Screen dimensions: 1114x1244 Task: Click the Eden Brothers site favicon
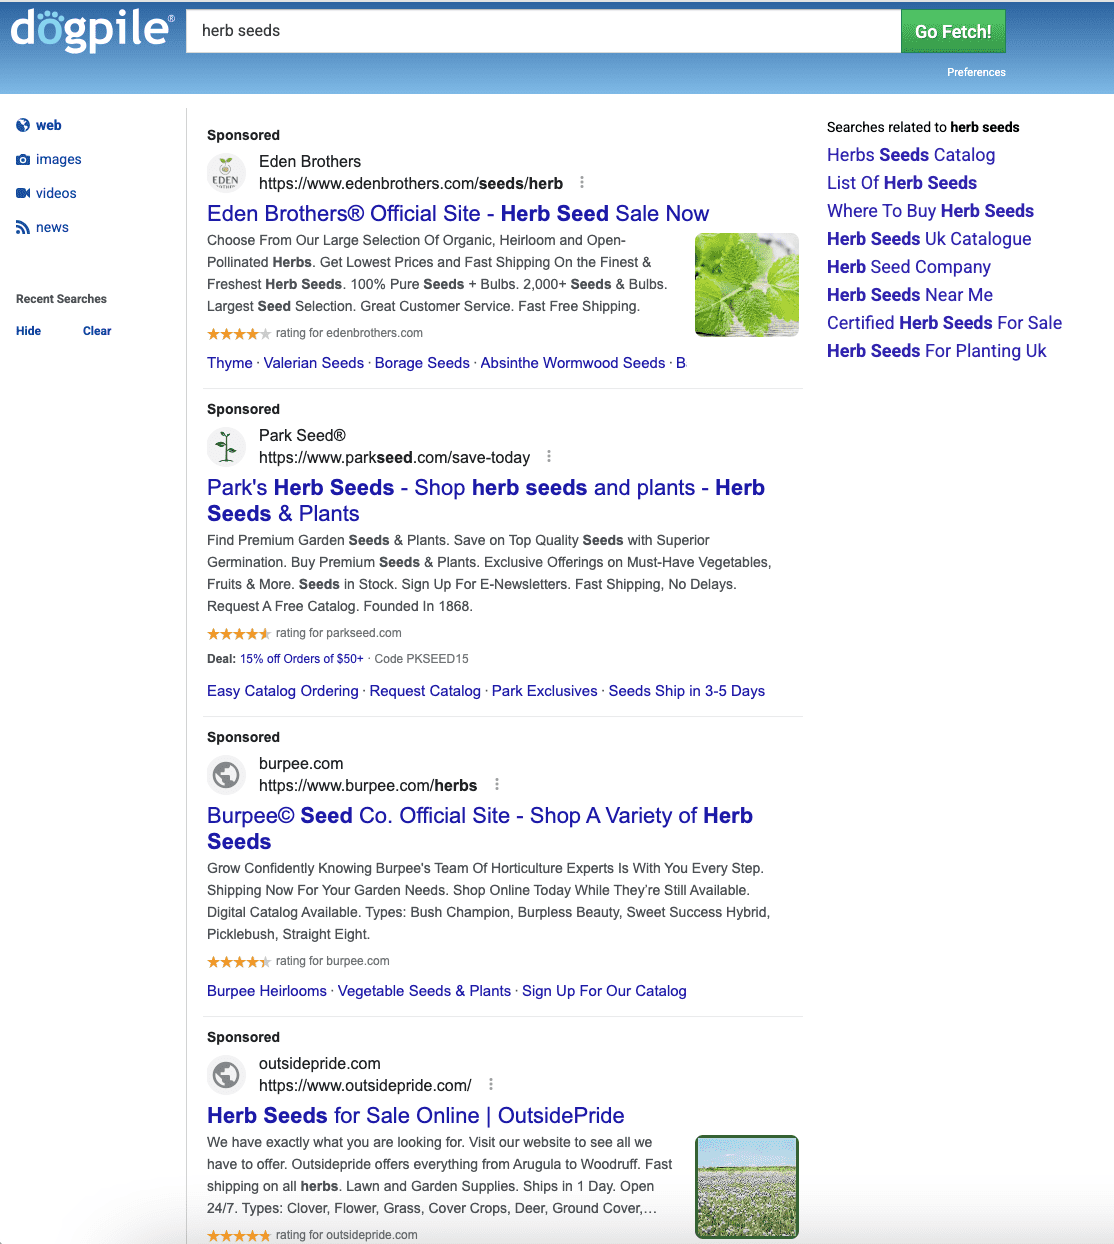[x=226, y=173]
